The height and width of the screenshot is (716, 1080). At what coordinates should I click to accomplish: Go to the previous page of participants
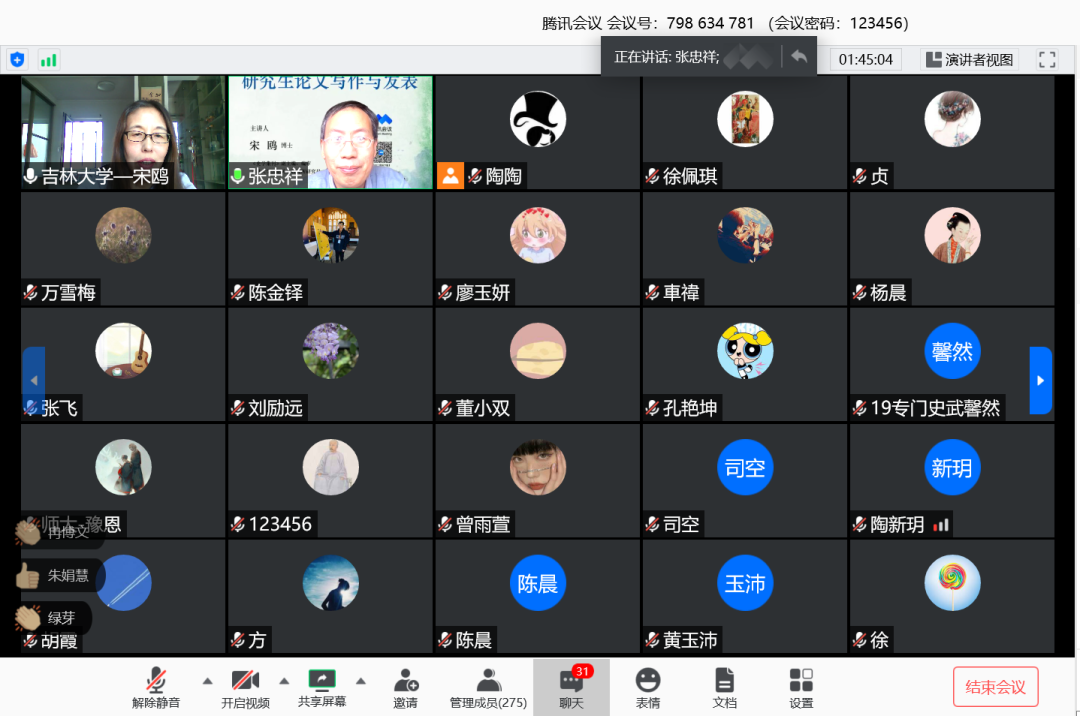point(34,380)
